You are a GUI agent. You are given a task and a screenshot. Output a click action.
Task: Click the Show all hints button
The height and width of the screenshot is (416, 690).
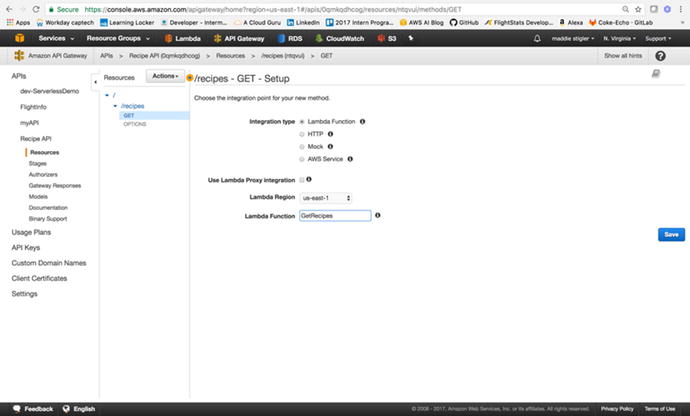click(623, 56)
